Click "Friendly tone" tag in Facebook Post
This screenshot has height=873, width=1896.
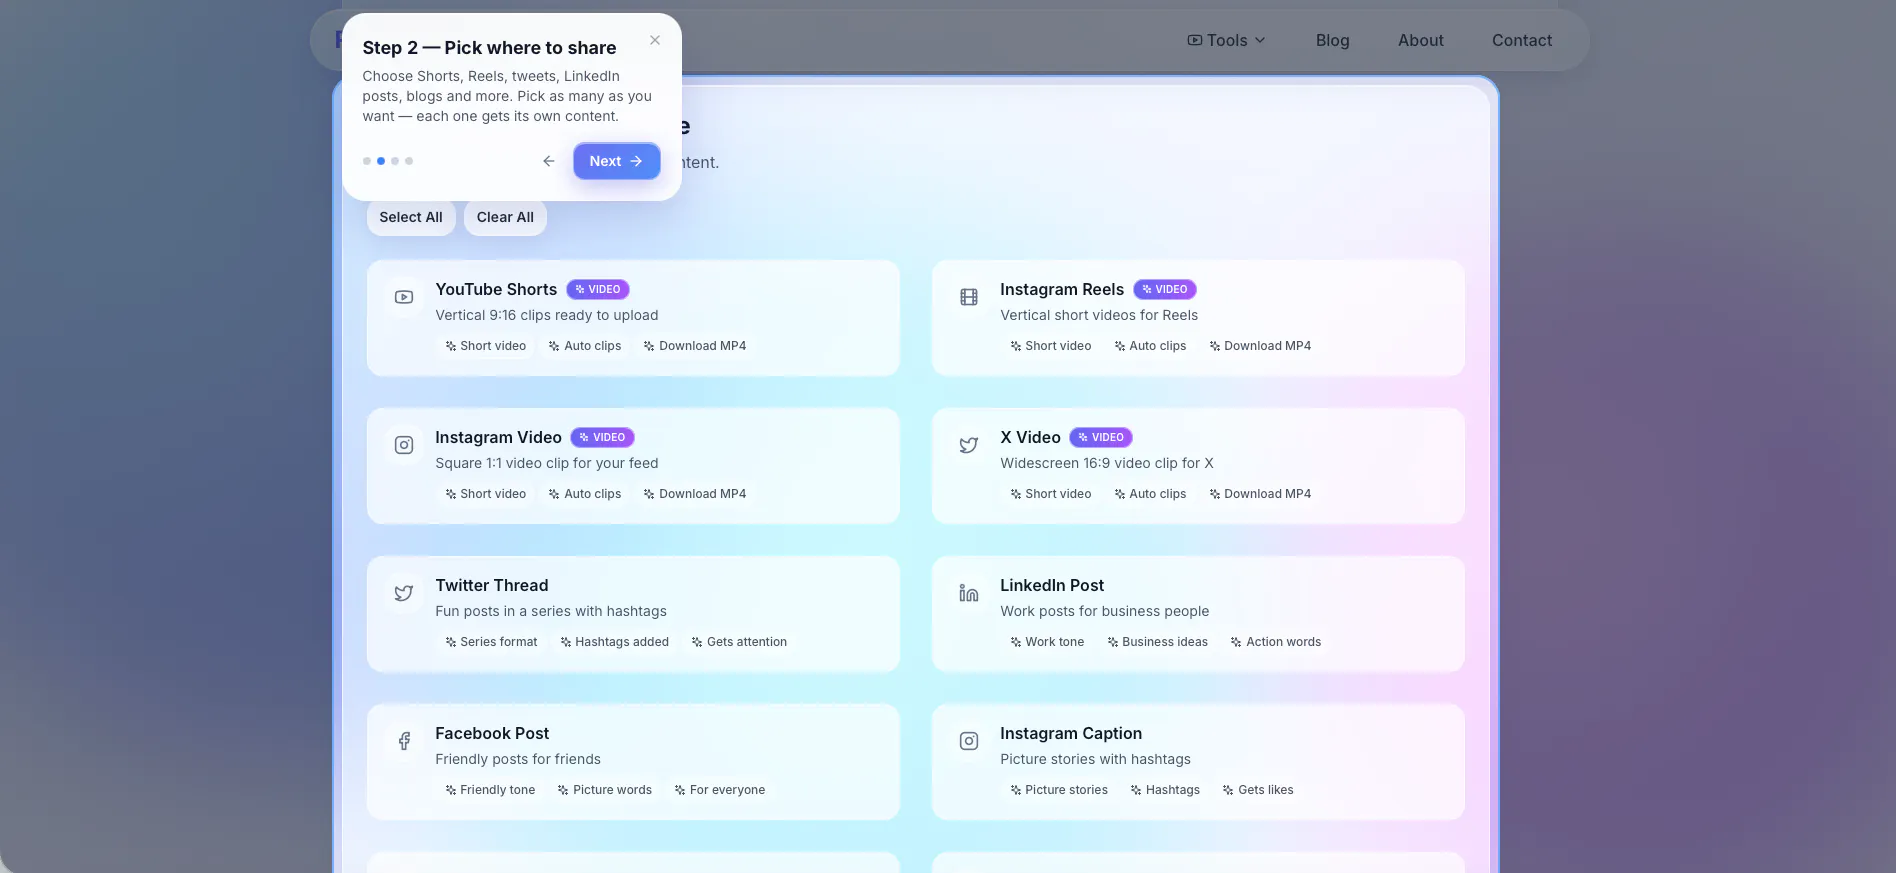(x=490, y=790)
